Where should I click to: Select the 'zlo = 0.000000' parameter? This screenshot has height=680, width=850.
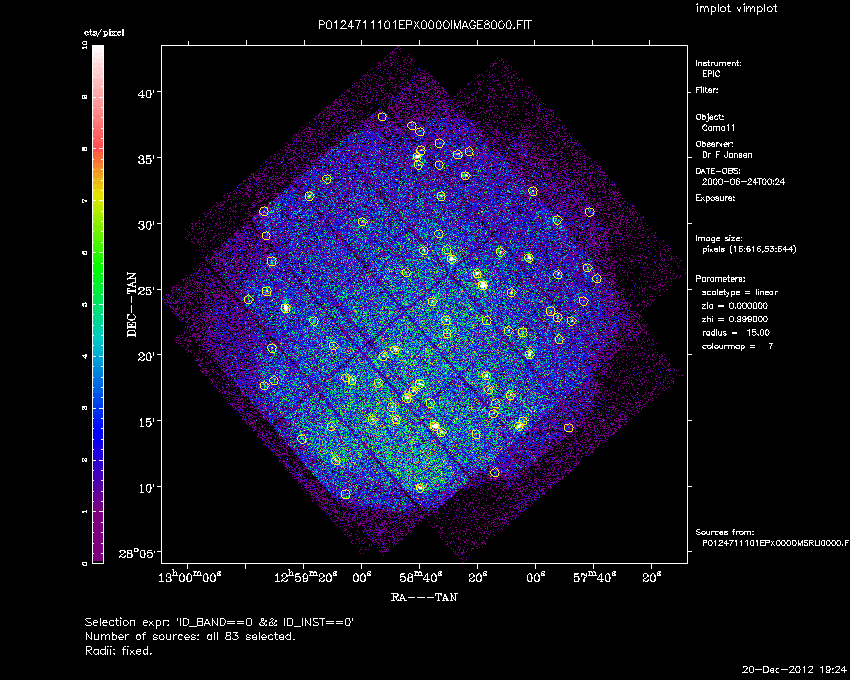[x=735, y=306]
